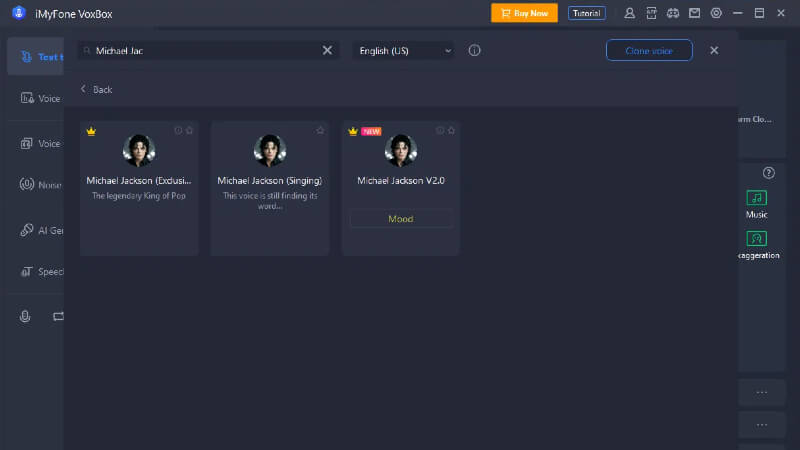
Task: Click the crown icon on Michael Jackson (Exclusive)
Action: pos(91,131)
